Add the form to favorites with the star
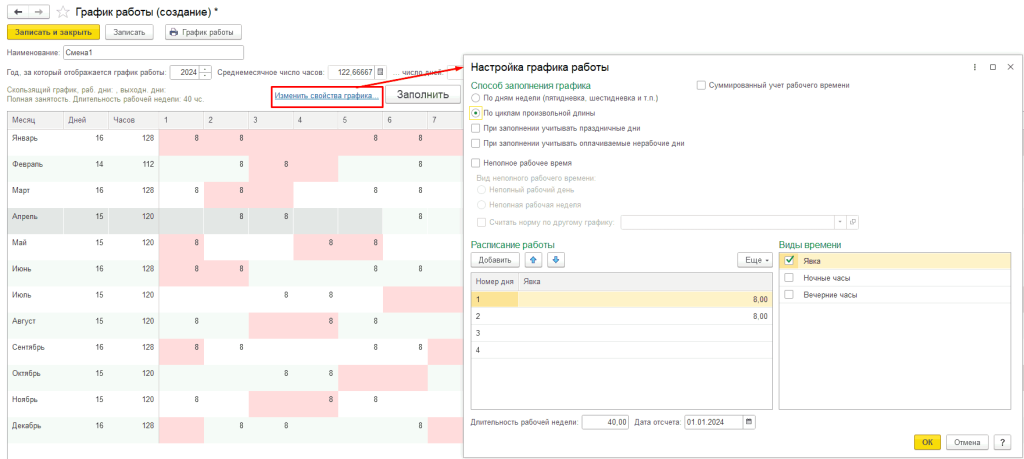This screenshot has height=459, width=1024. click(64, 11)
